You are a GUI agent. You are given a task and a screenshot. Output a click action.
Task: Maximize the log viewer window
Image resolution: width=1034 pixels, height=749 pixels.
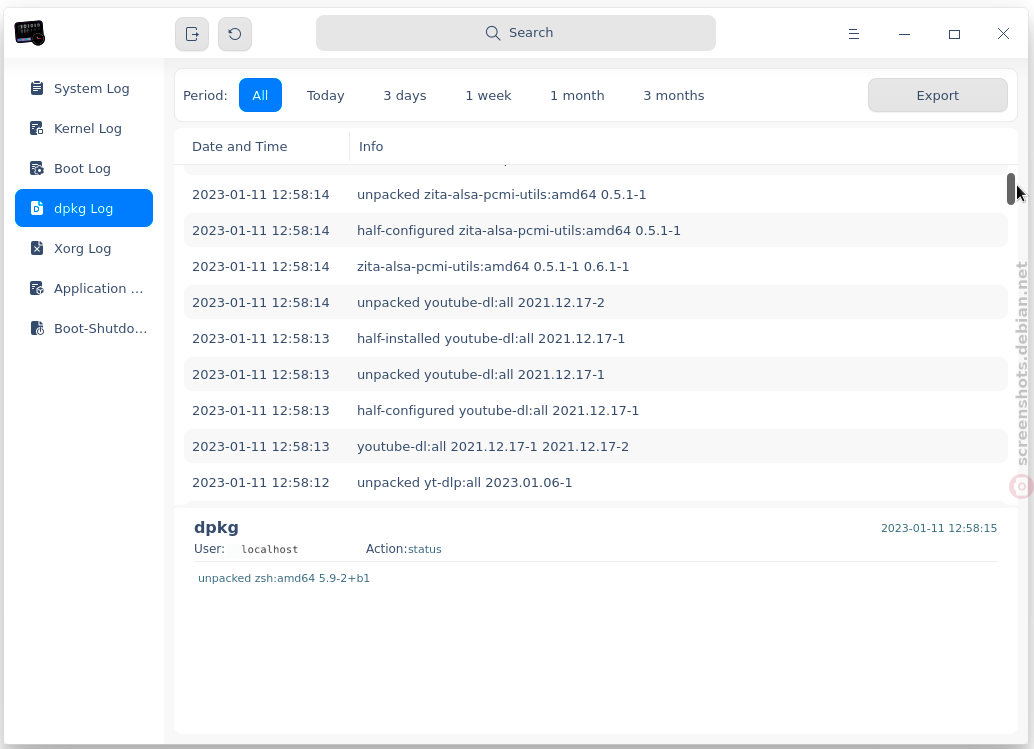[954, 34]
